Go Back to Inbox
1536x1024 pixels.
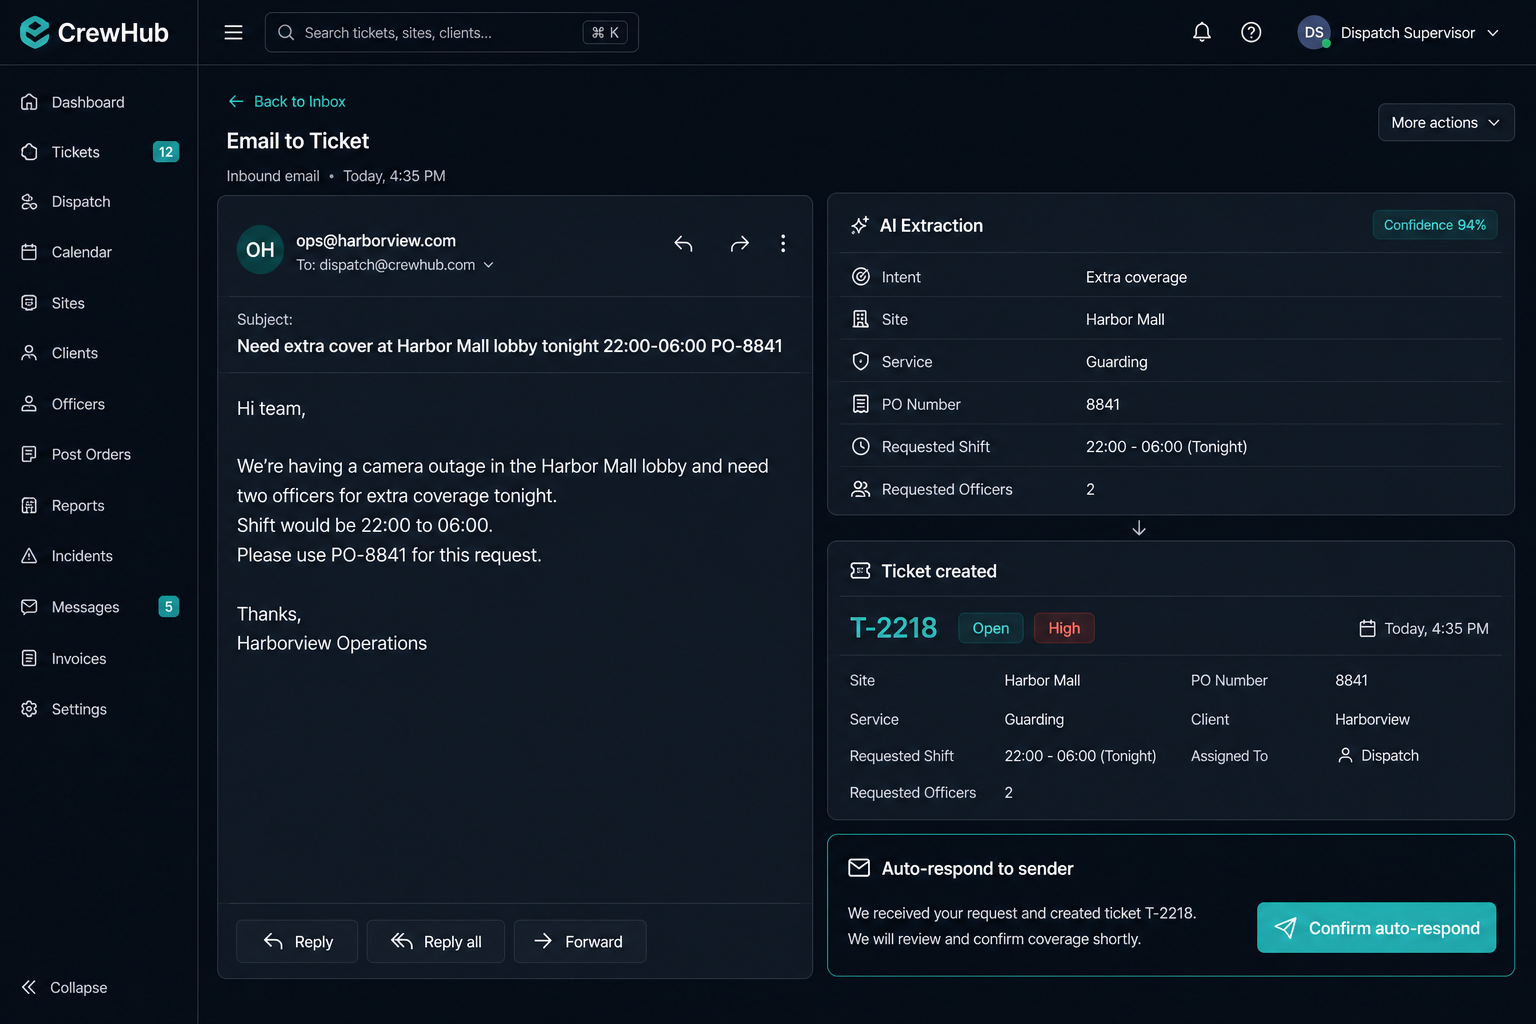click(287, 101)
